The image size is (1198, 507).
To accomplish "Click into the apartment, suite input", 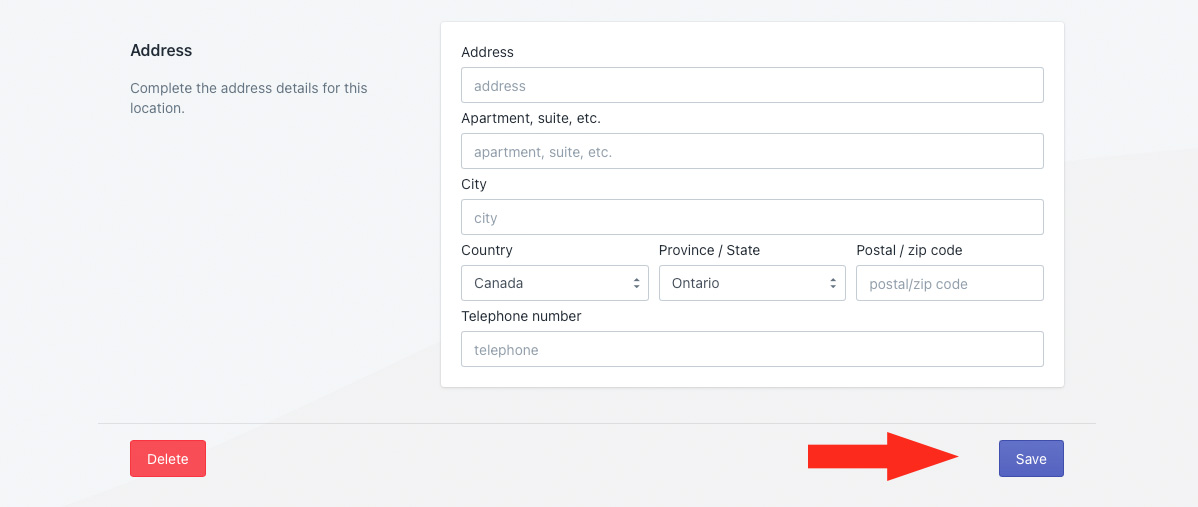I will tap(752, 152).
